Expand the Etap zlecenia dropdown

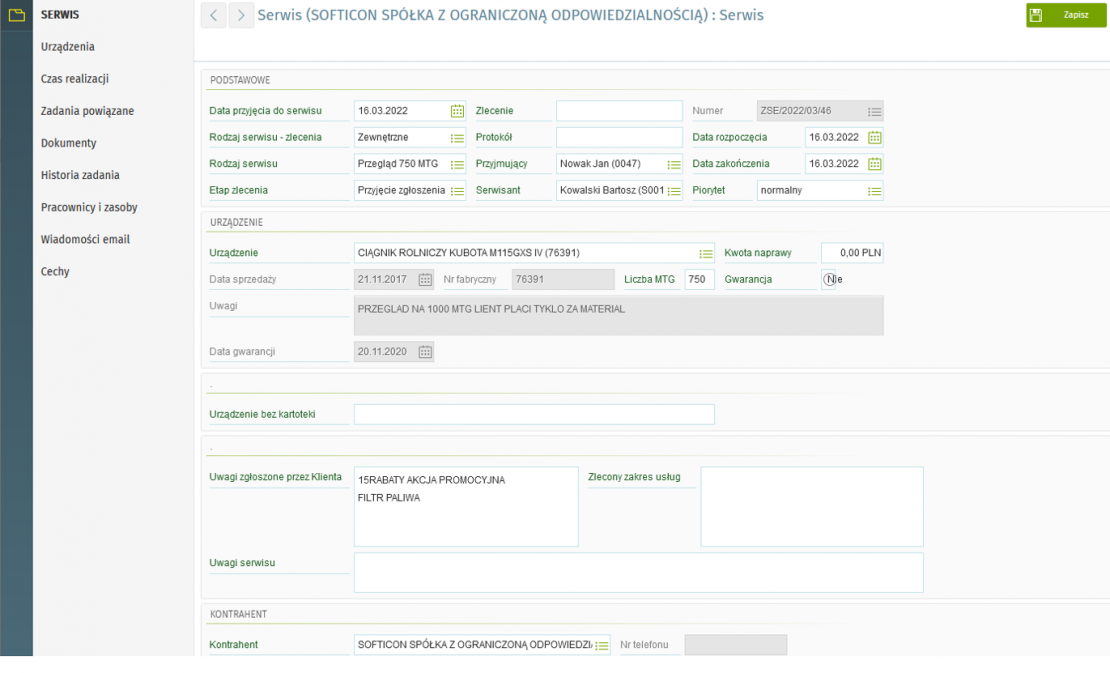457,191
